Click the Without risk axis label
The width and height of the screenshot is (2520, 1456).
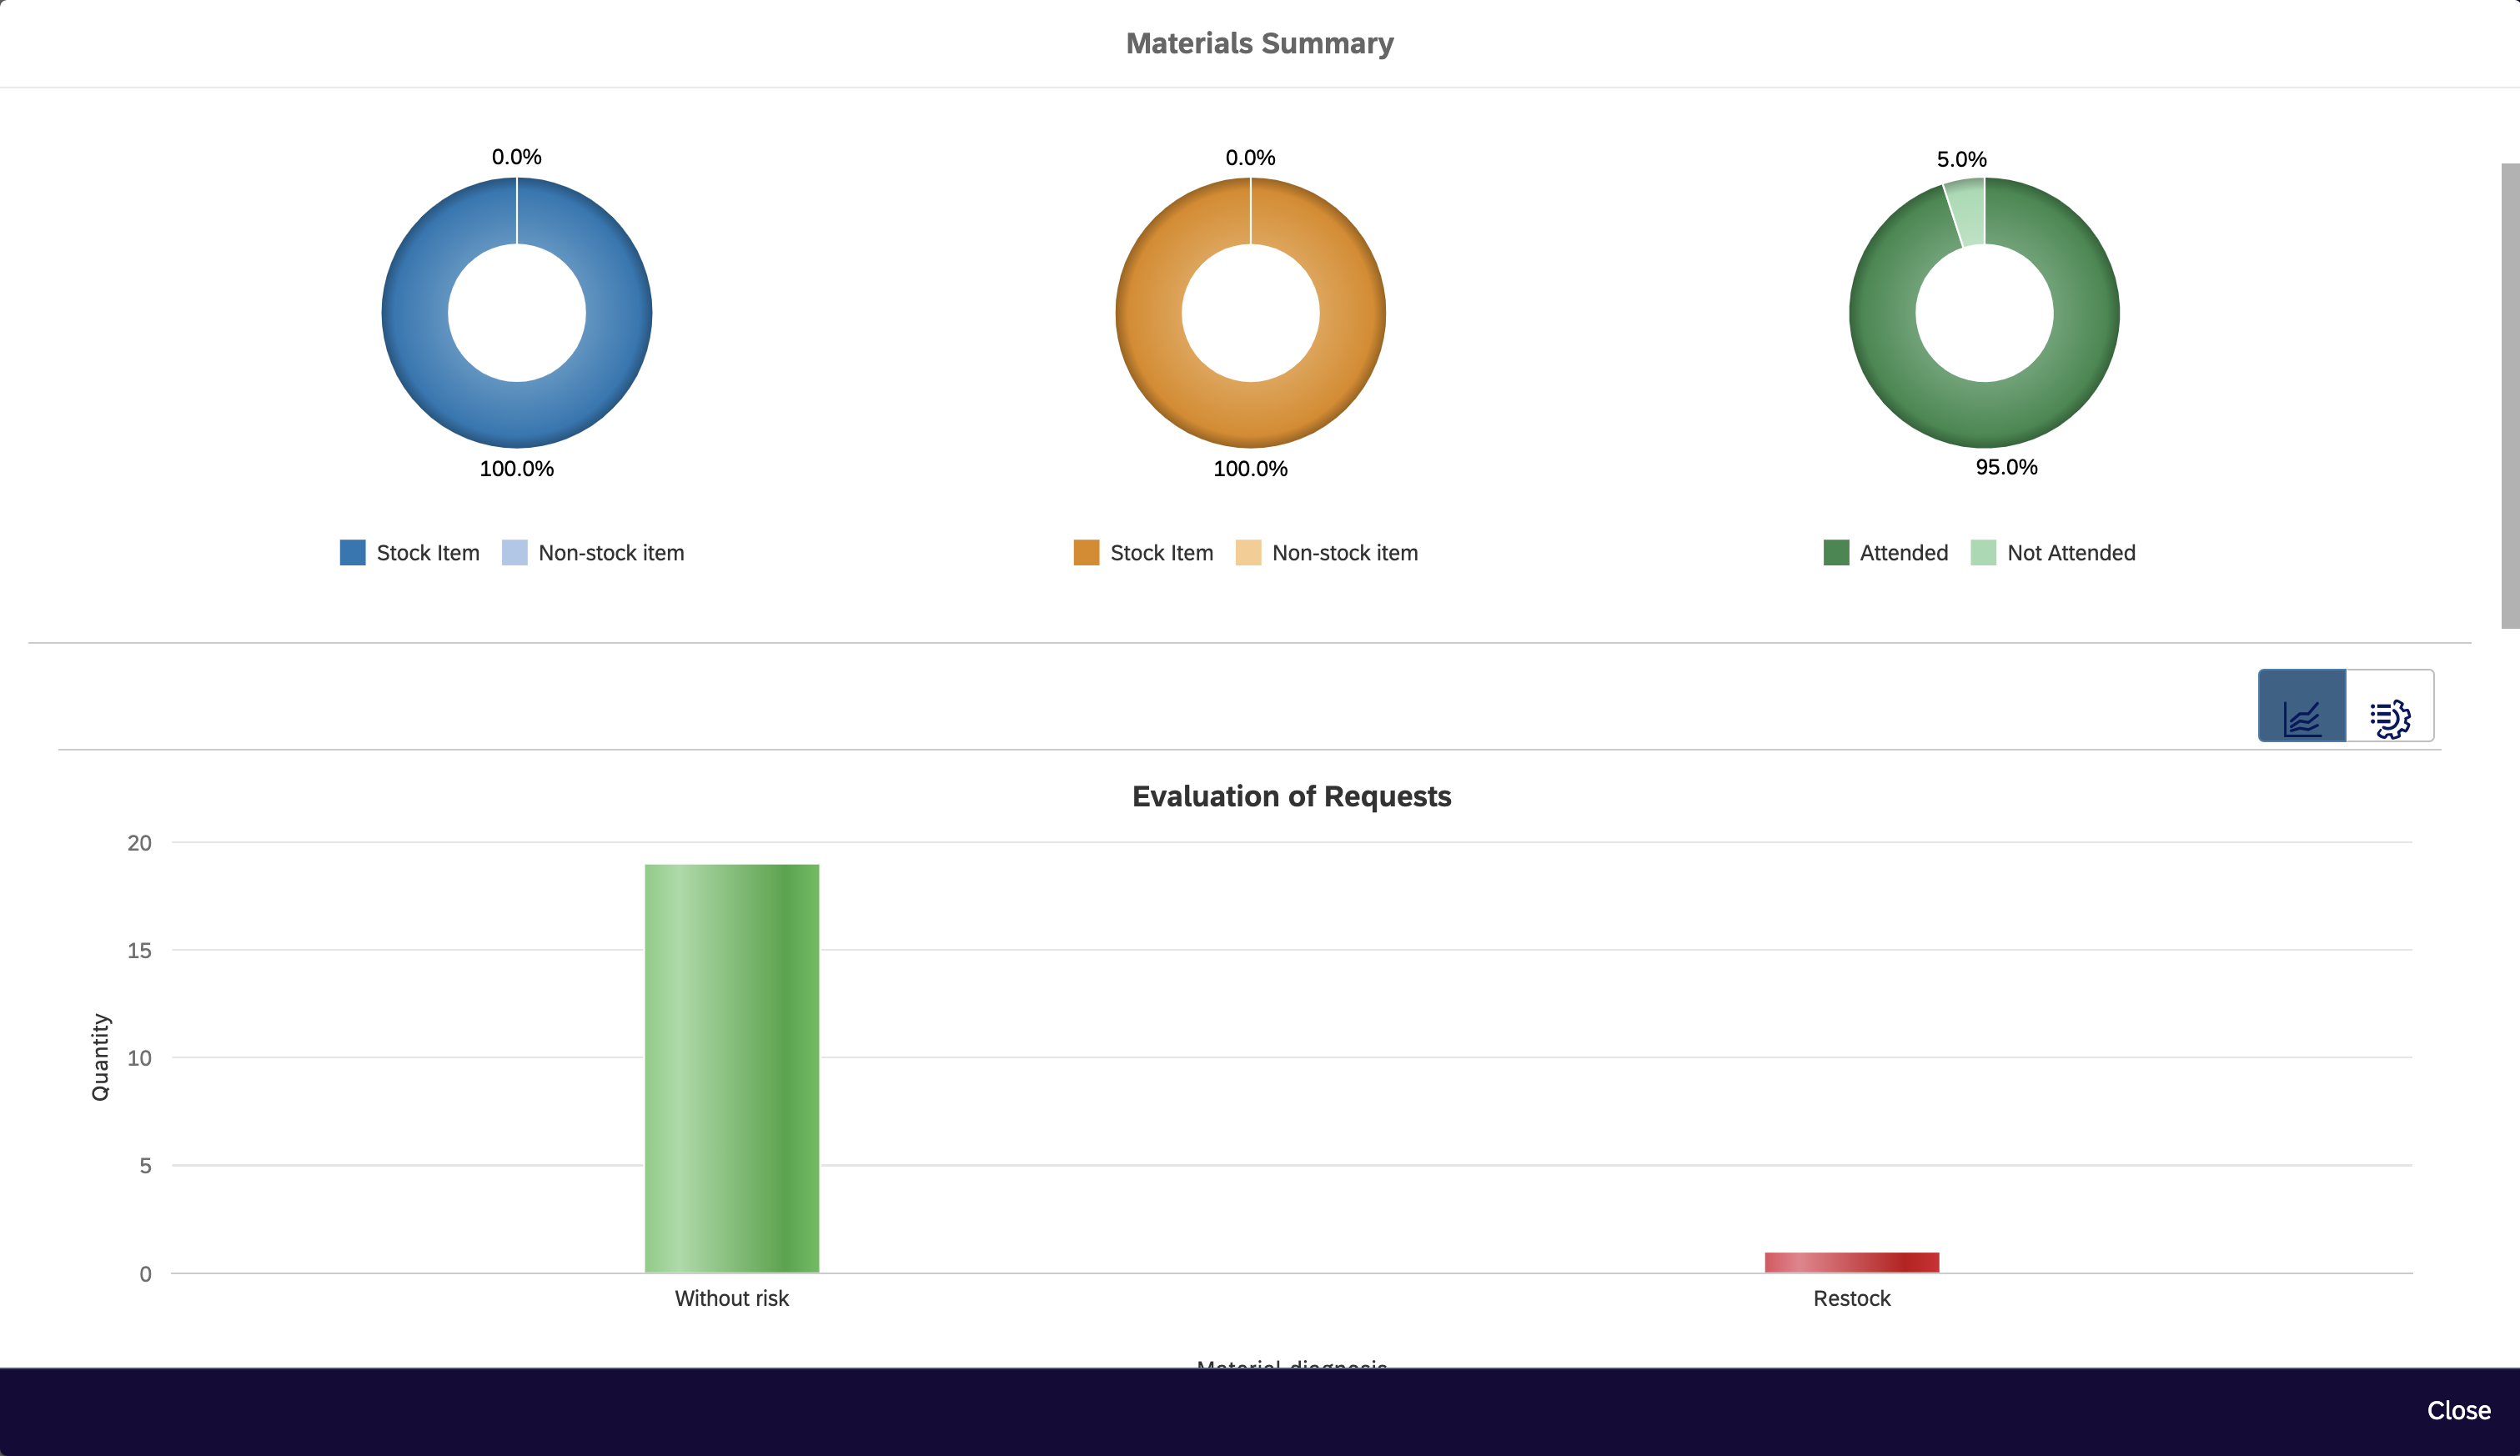(x=731, y=1298)
